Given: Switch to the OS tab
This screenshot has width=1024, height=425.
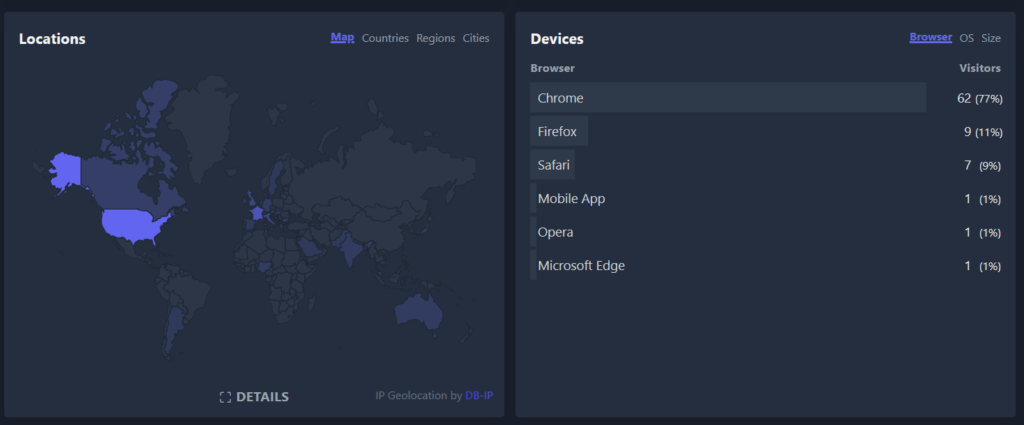Looking at the screenshot, I should [967, 38].
